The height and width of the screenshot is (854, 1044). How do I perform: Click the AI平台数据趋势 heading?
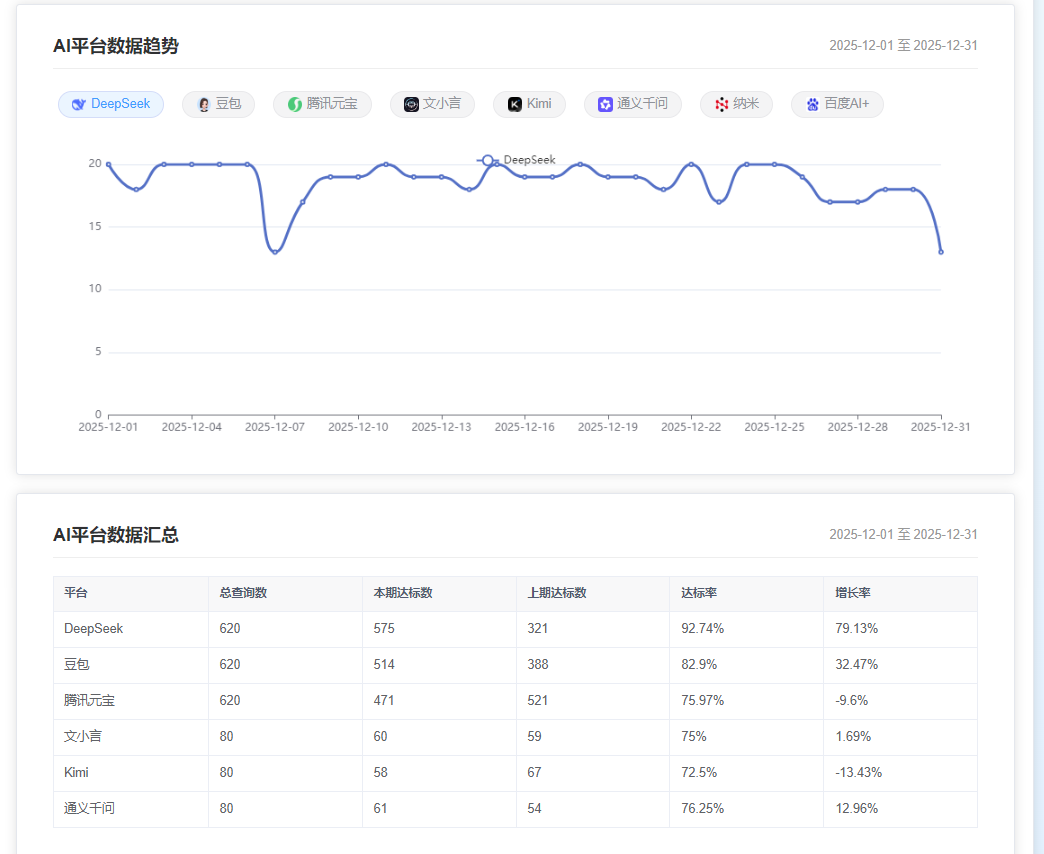[x=116, y=46]
